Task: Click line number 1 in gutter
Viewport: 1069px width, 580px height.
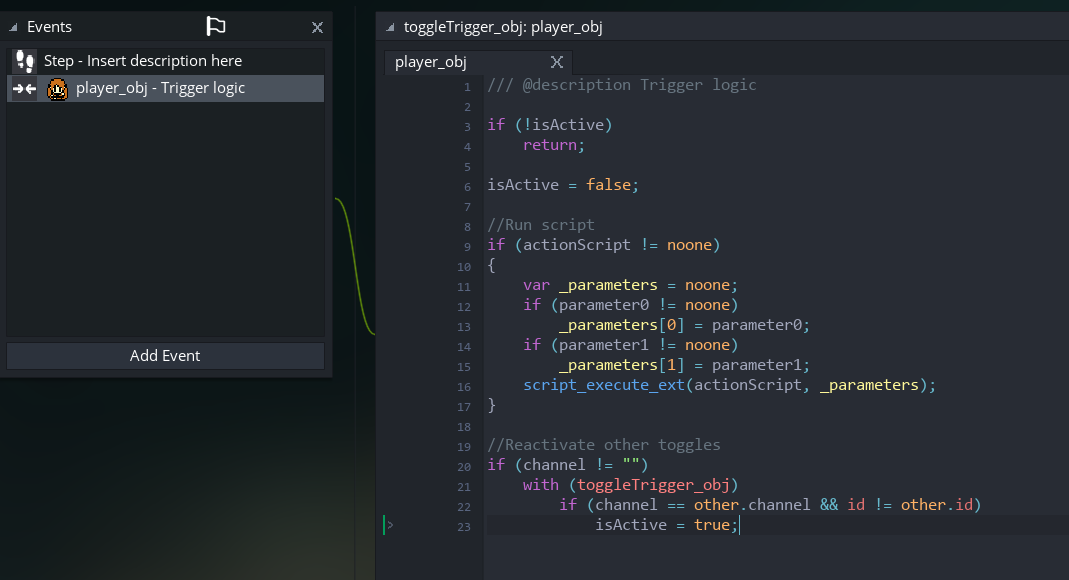Action: point(467,87)
